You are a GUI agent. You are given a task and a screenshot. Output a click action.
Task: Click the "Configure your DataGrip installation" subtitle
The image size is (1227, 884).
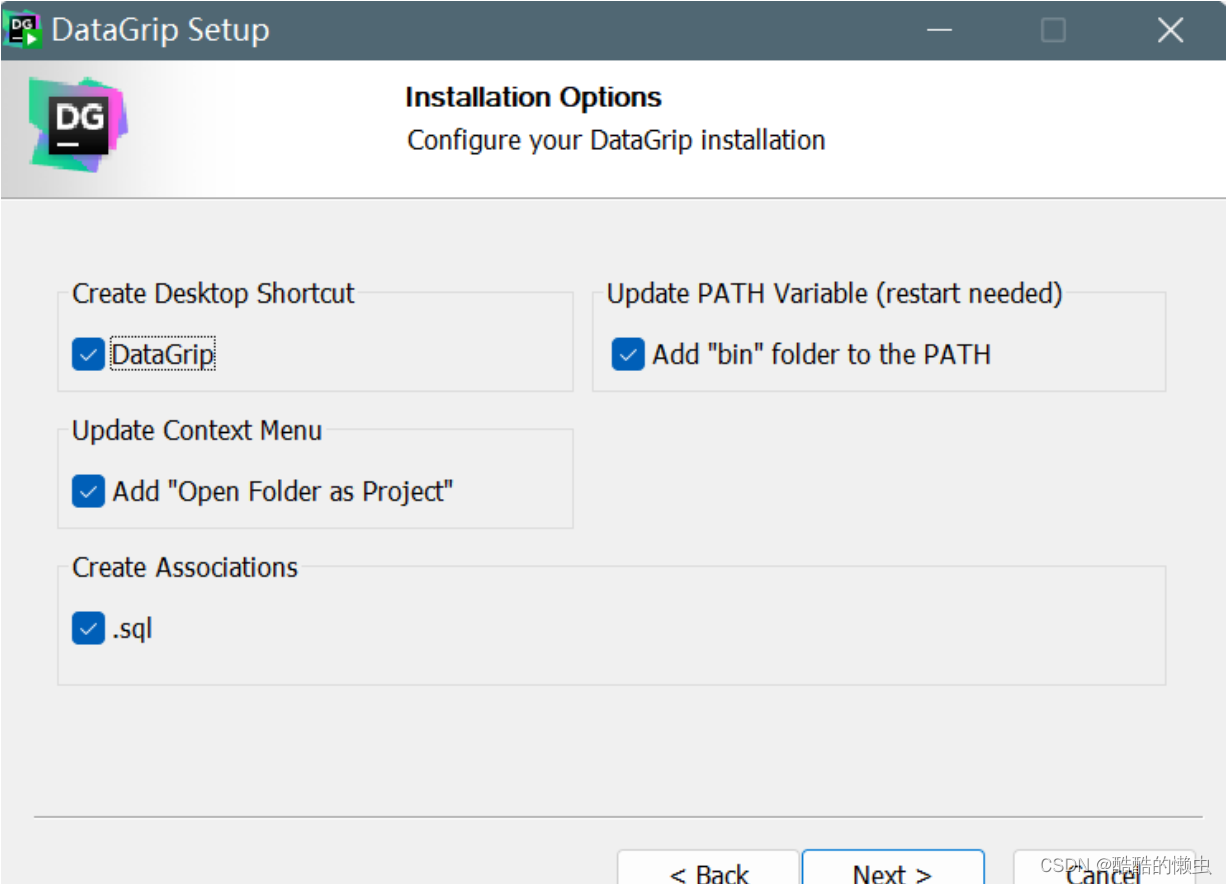click(x=616, y=140)
